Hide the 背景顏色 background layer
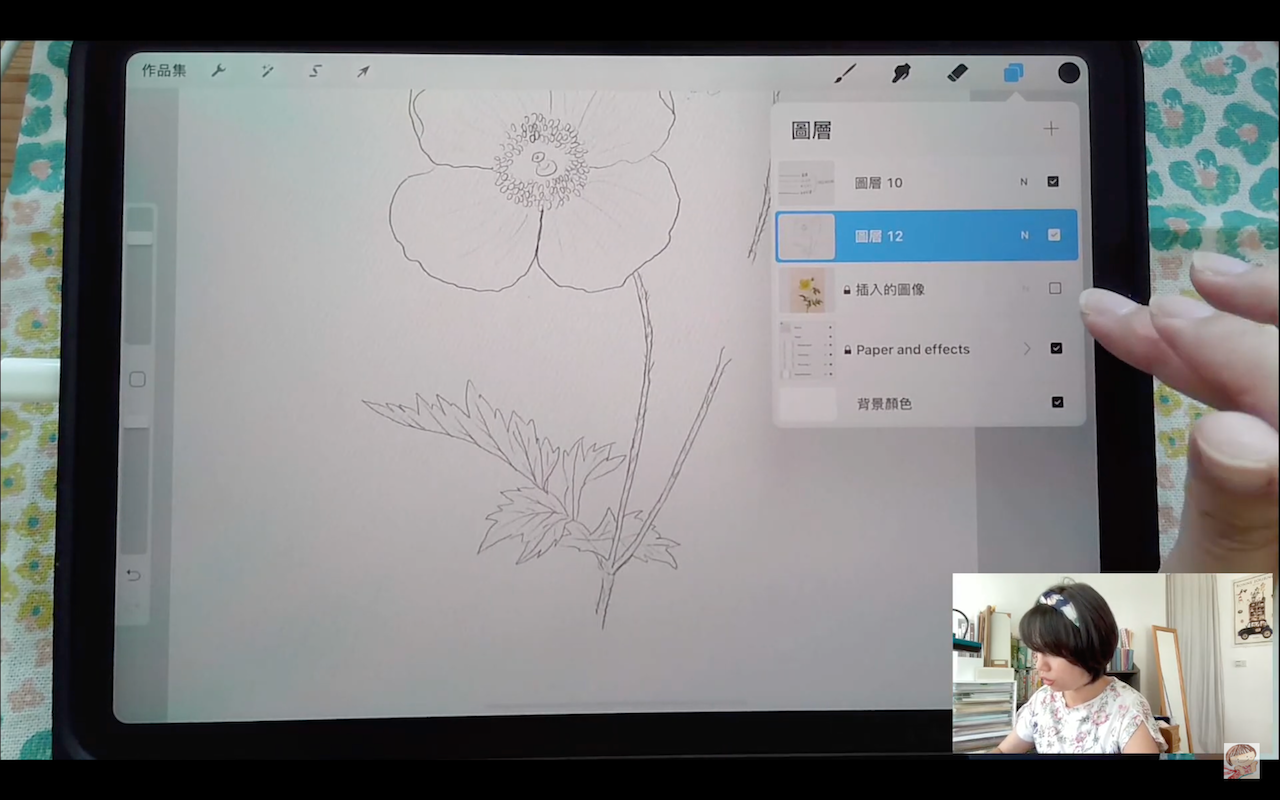 (1057, 402)
